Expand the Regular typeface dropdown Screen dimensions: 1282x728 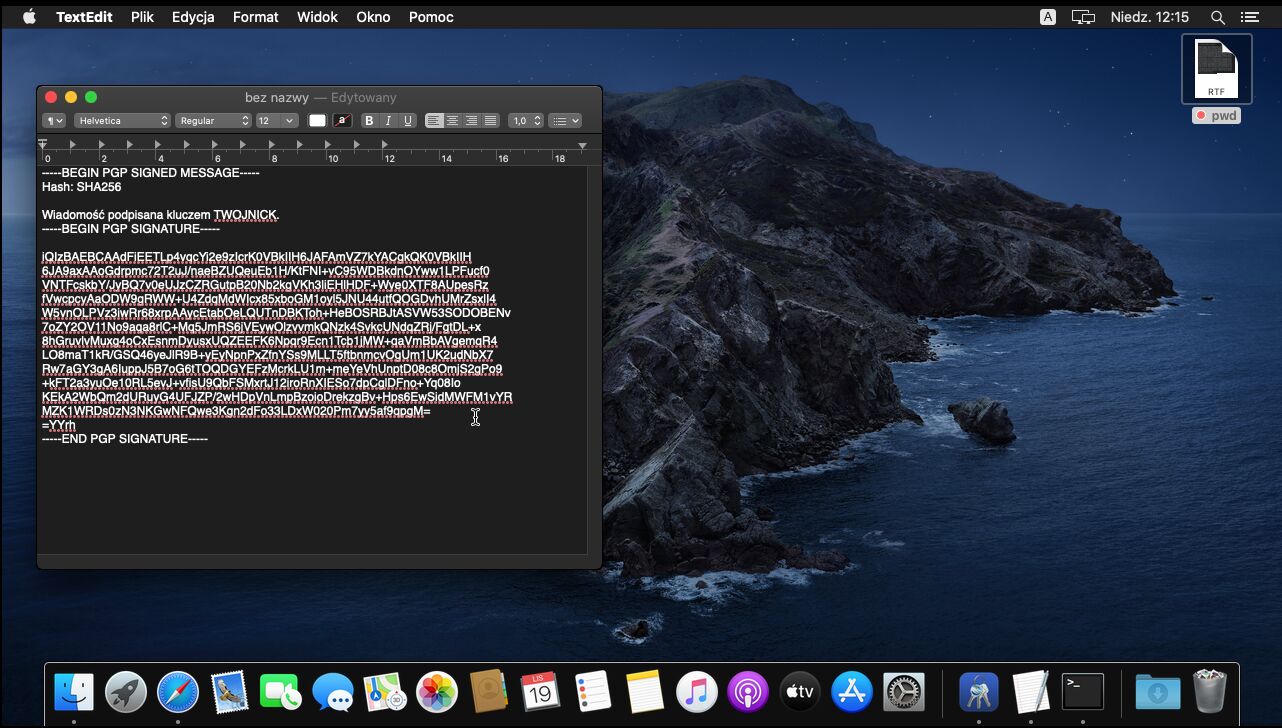(x=214, y=121)
